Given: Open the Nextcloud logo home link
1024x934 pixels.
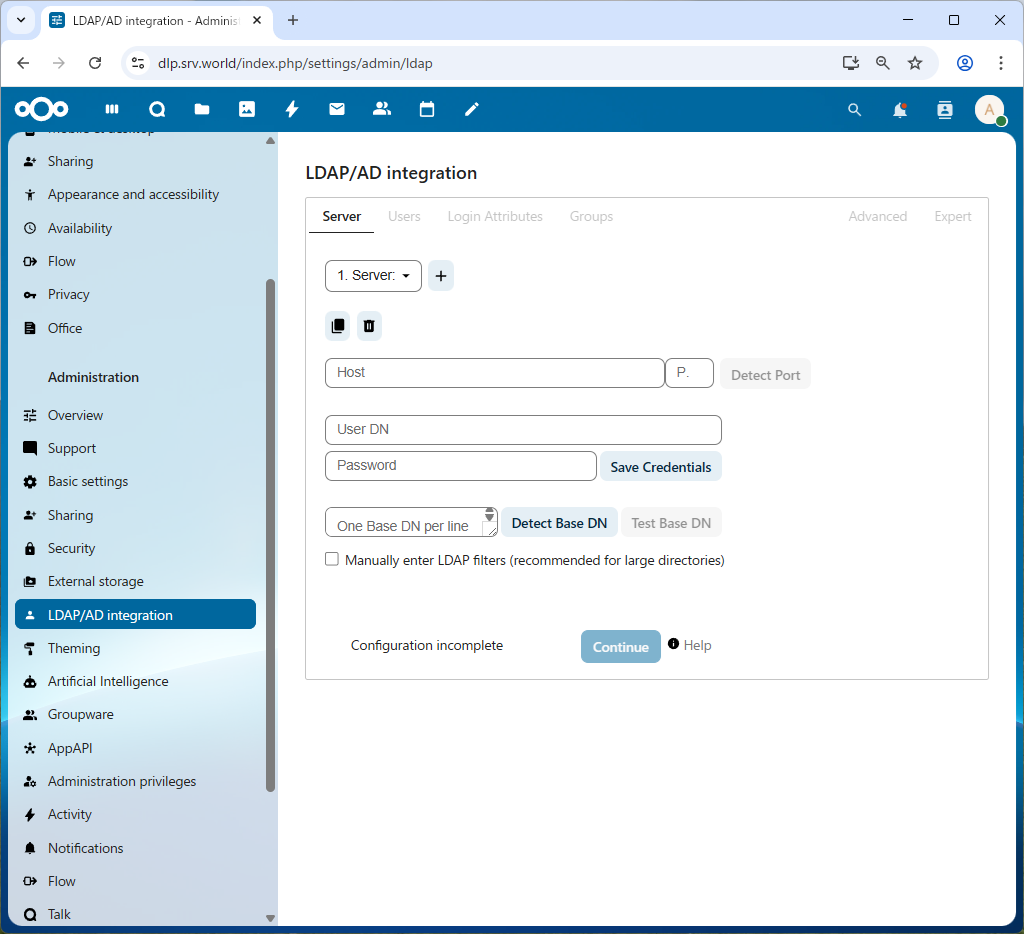Looking at the screenshot, I should 41,109.
